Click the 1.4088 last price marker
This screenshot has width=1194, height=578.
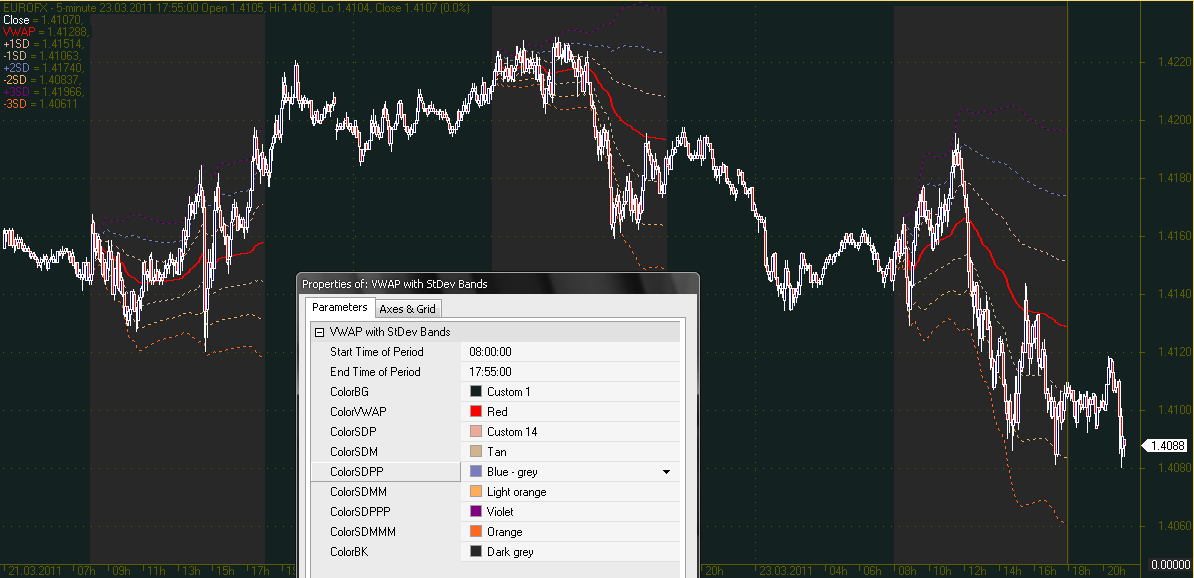click(1166, 445)
